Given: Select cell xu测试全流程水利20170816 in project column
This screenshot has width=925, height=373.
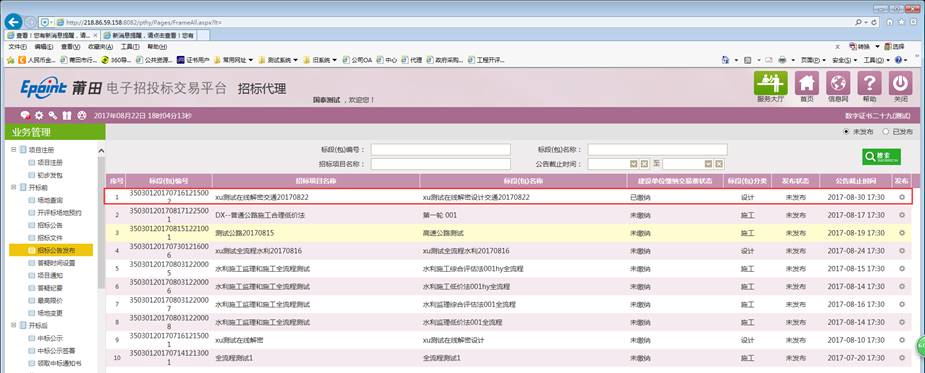Looking at the screenshot, I should point(258,251).
